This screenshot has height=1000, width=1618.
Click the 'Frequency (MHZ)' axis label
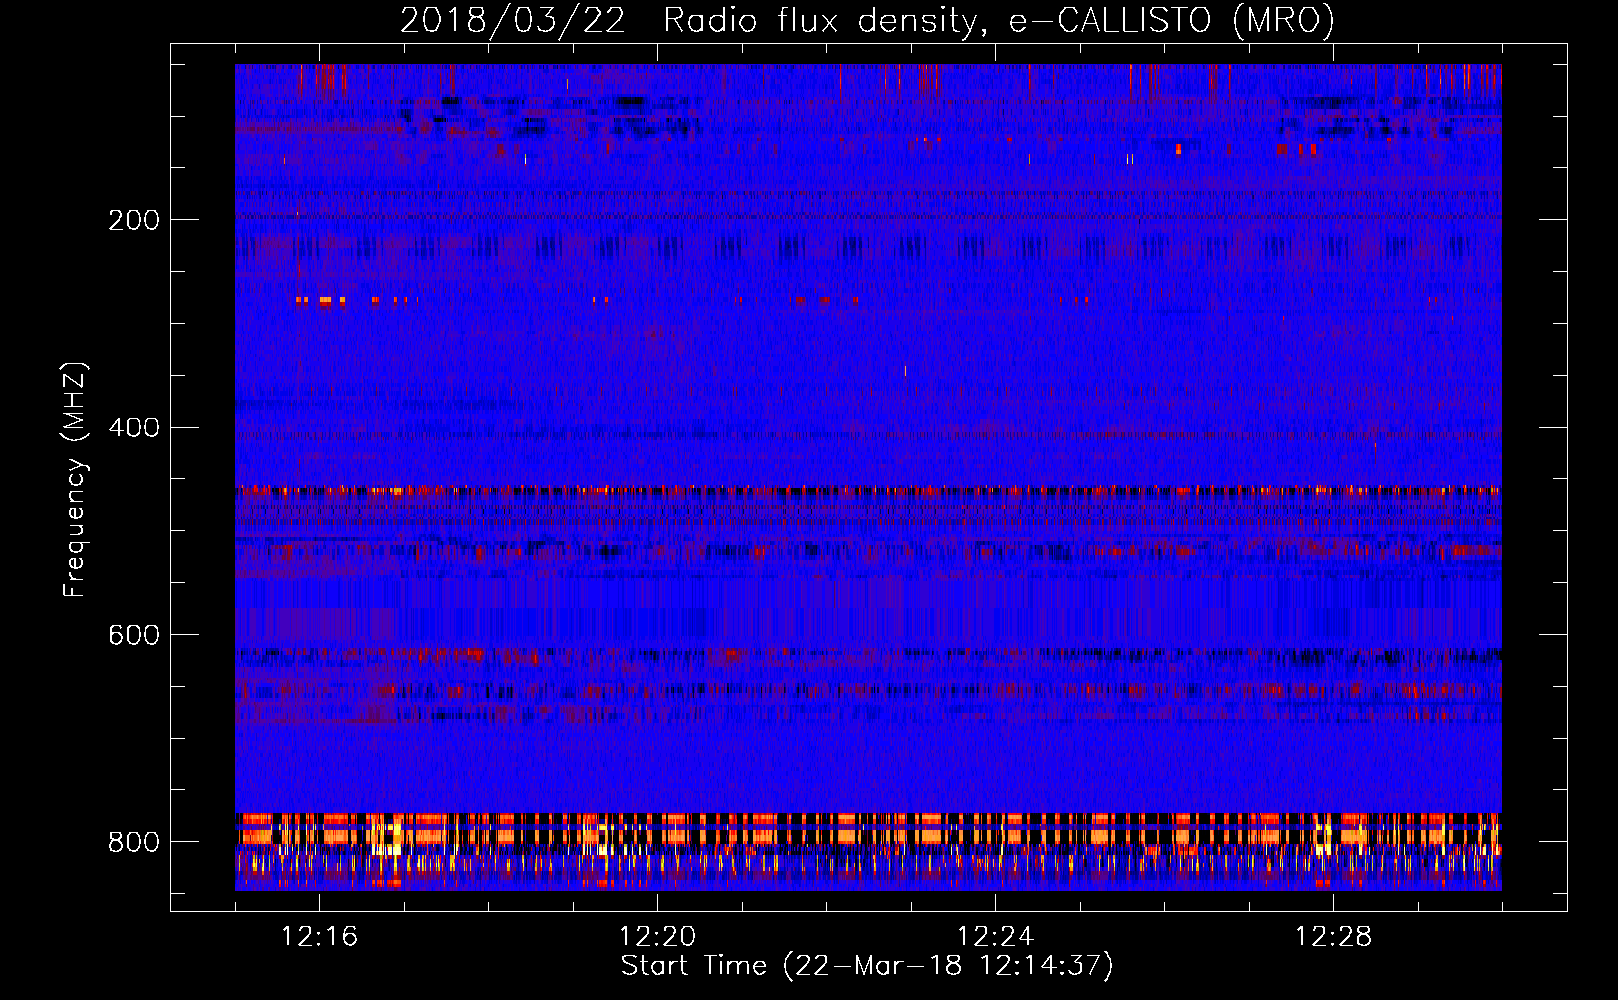[x=75, y=479]
